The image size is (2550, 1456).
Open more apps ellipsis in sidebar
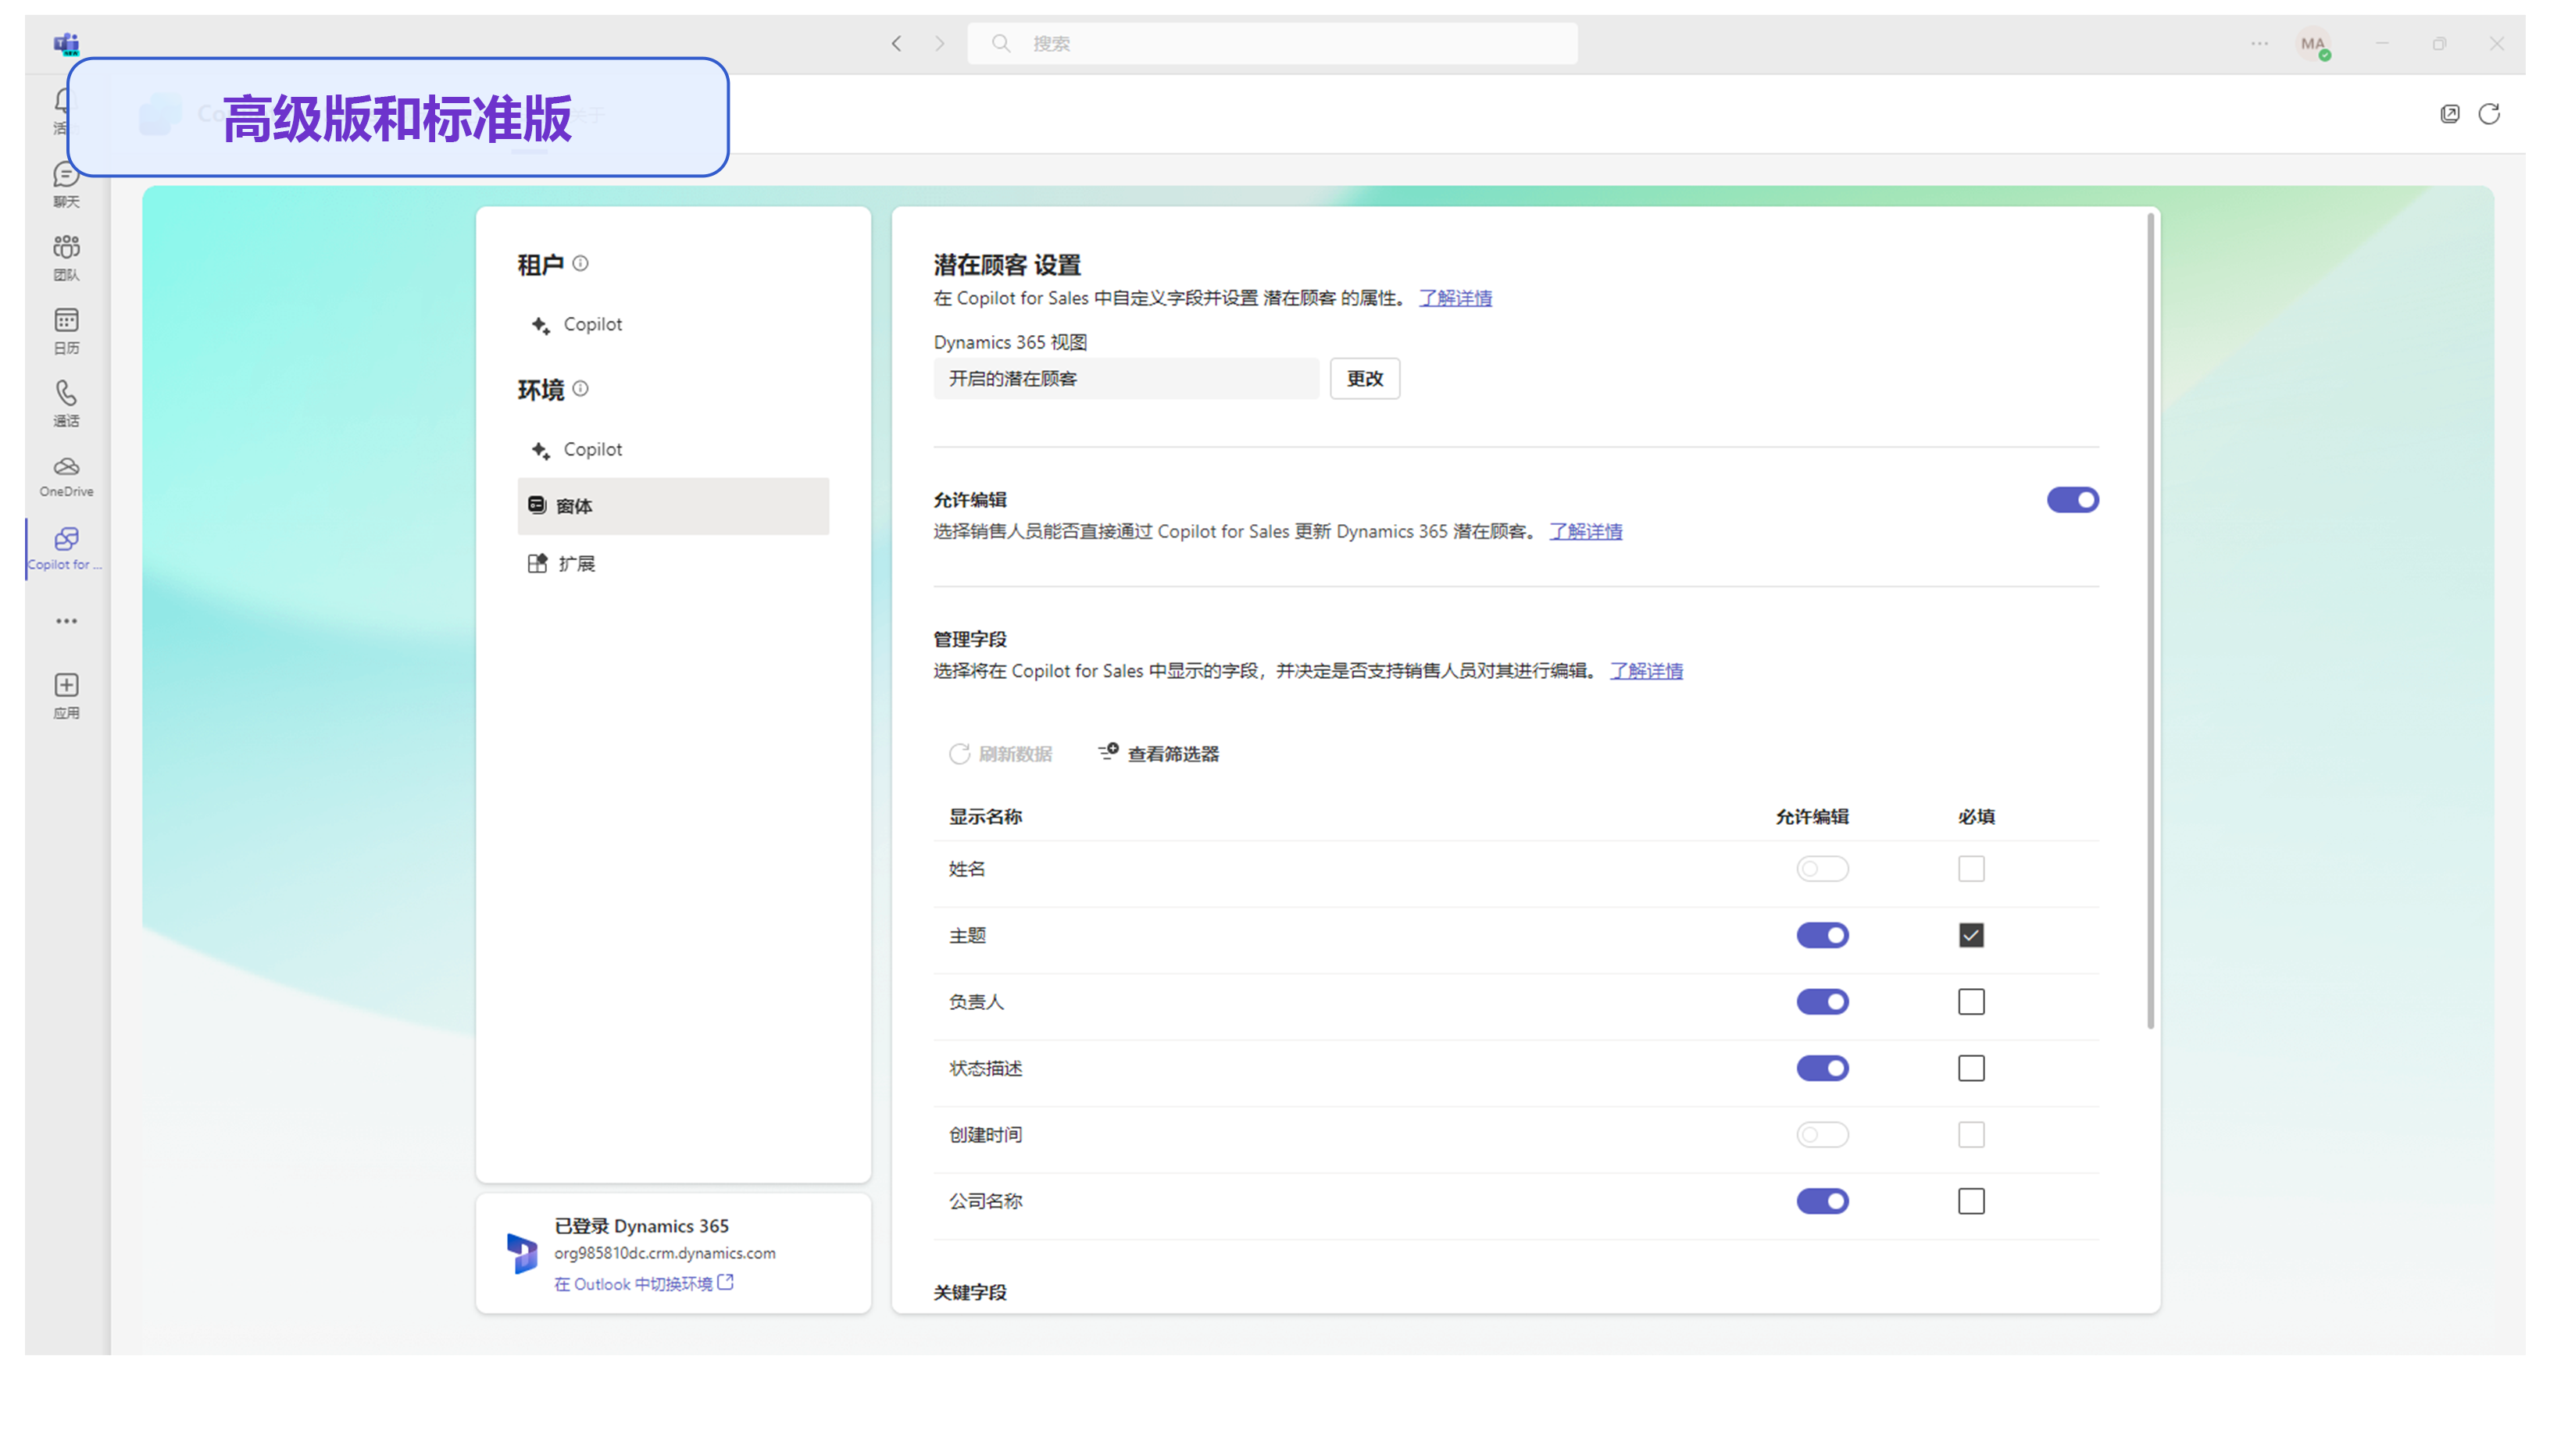coord(66,621)
